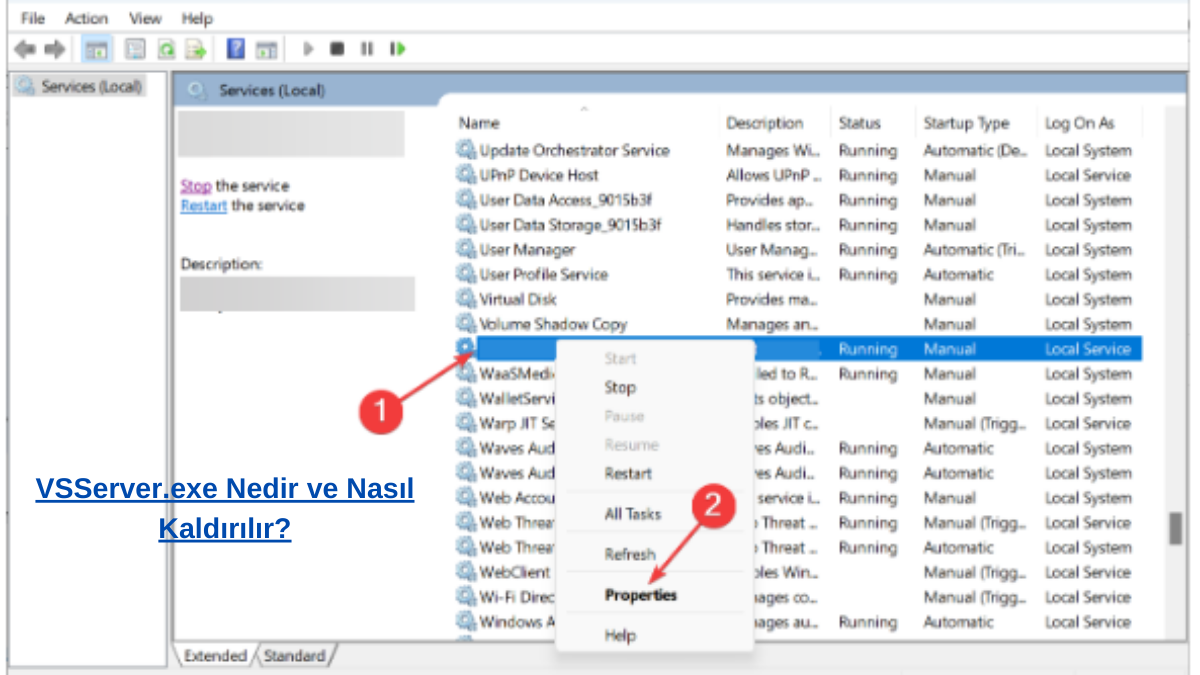The height and width of the screenshot is (675, 1200).
Task: Expand All Tasks submenu entry
Action: pos(632,514)
